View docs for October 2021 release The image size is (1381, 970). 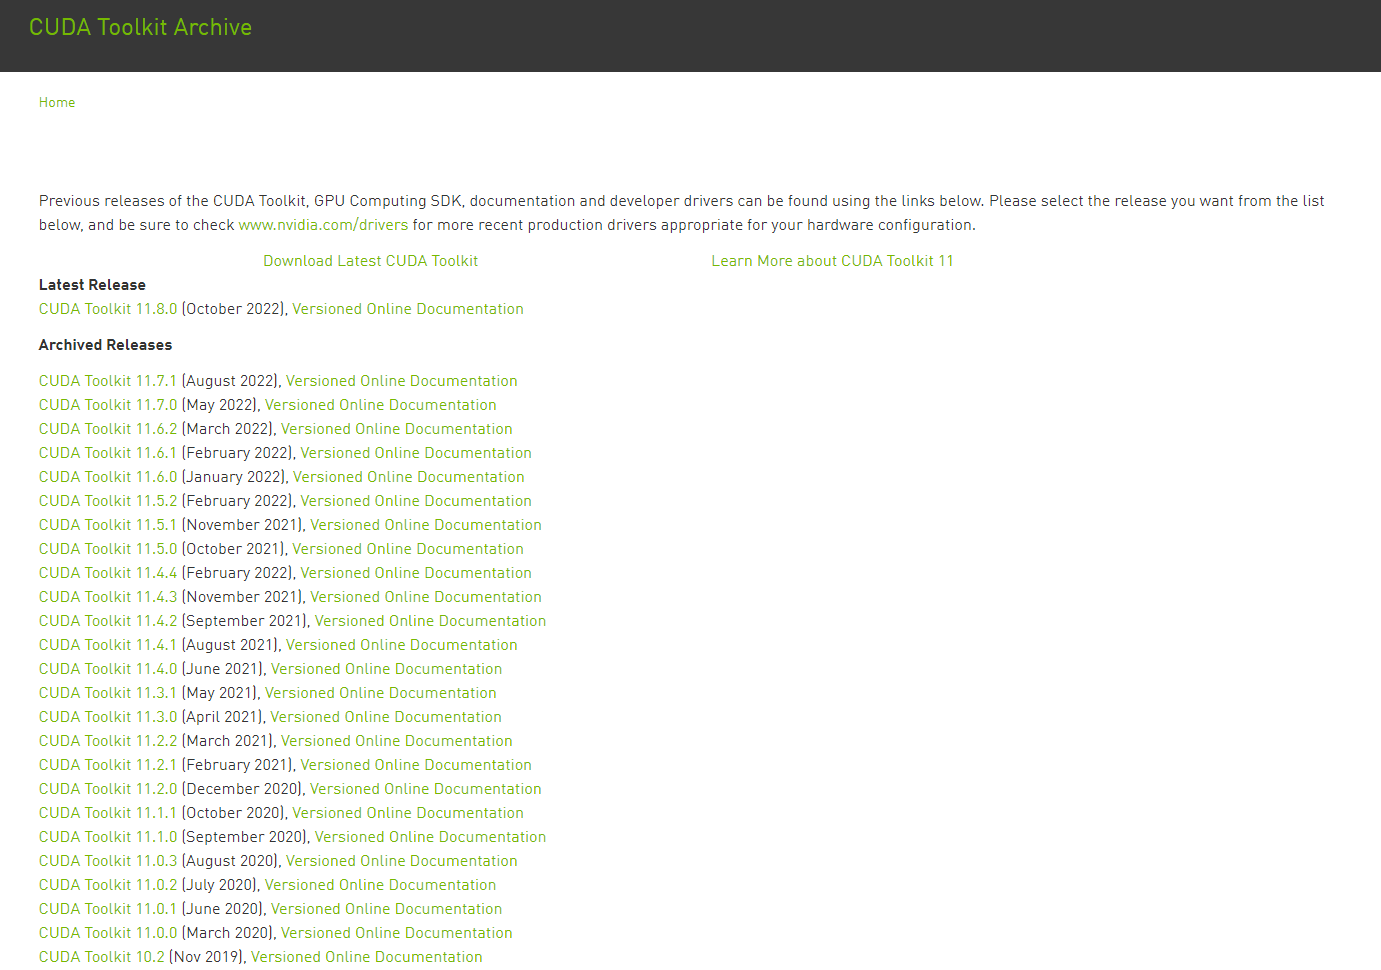coord(408,549)
